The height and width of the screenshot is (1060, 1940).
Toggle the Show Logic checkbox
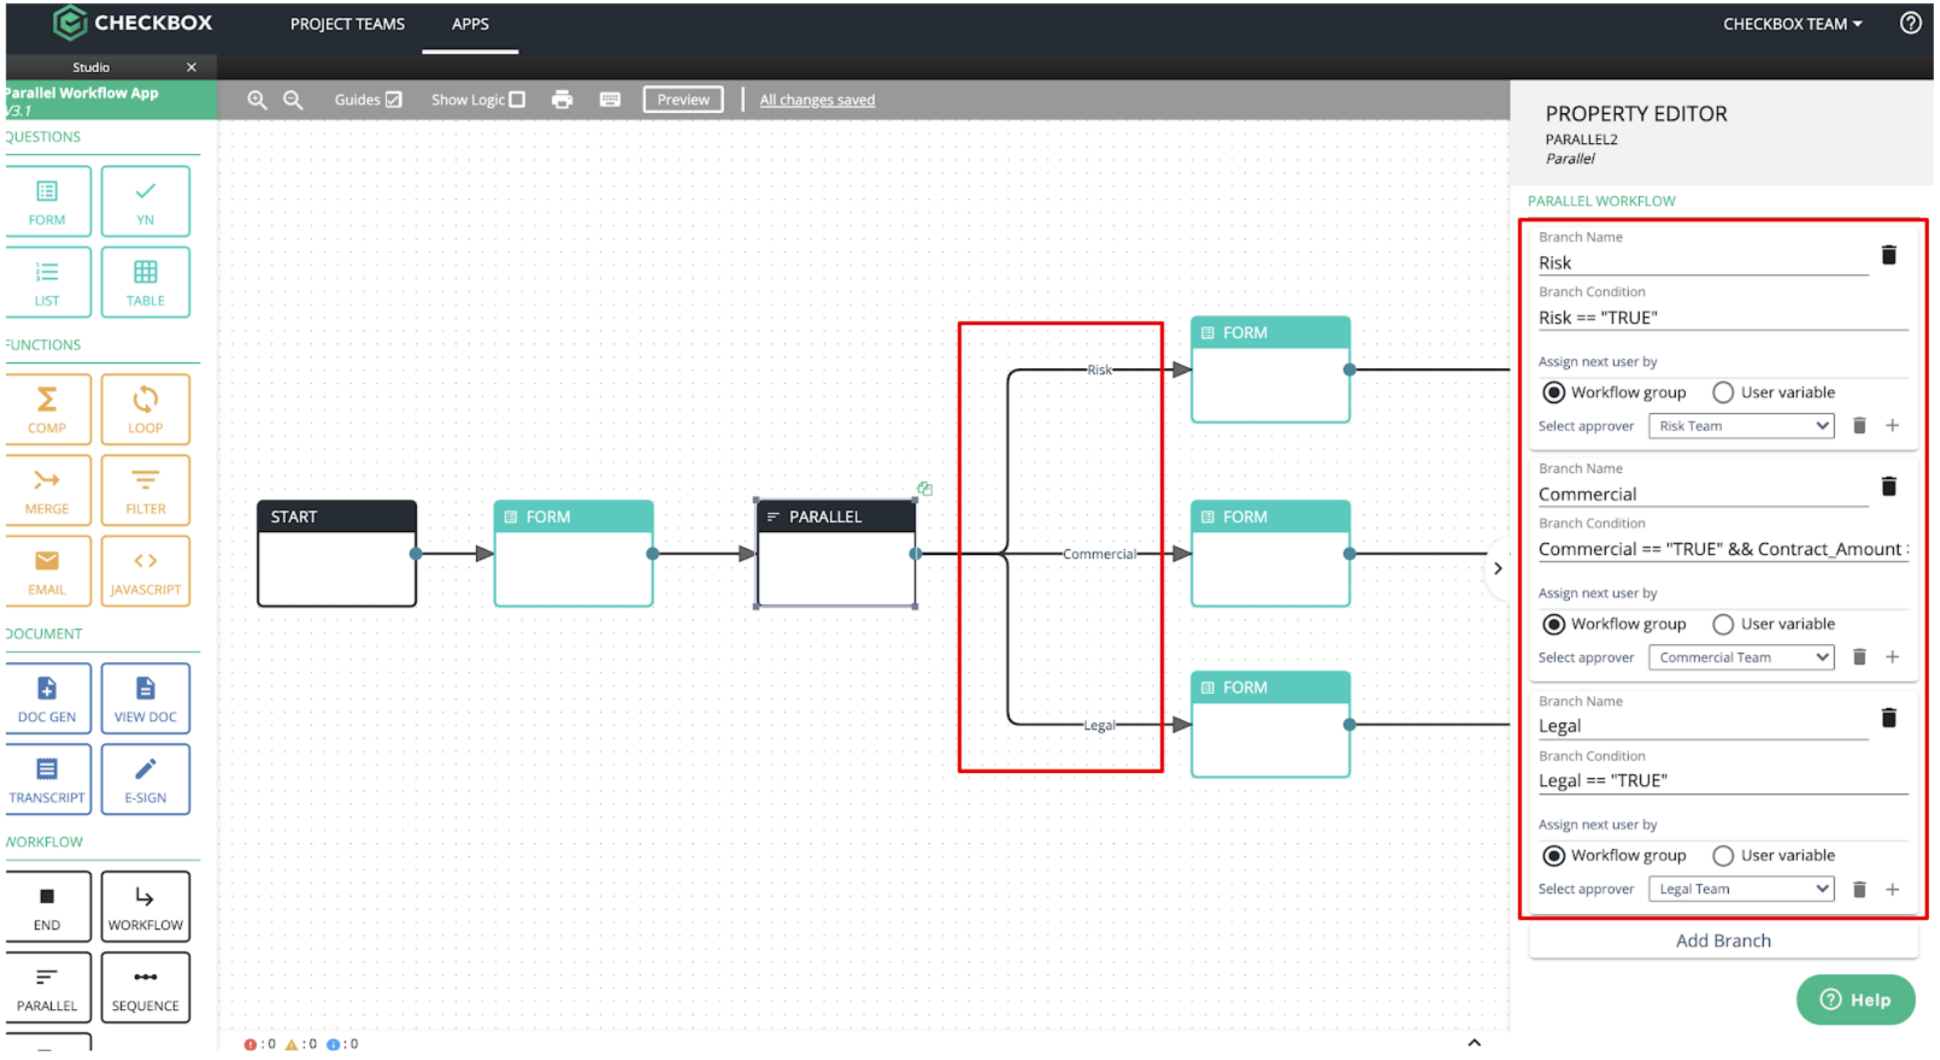coord(517,100)
